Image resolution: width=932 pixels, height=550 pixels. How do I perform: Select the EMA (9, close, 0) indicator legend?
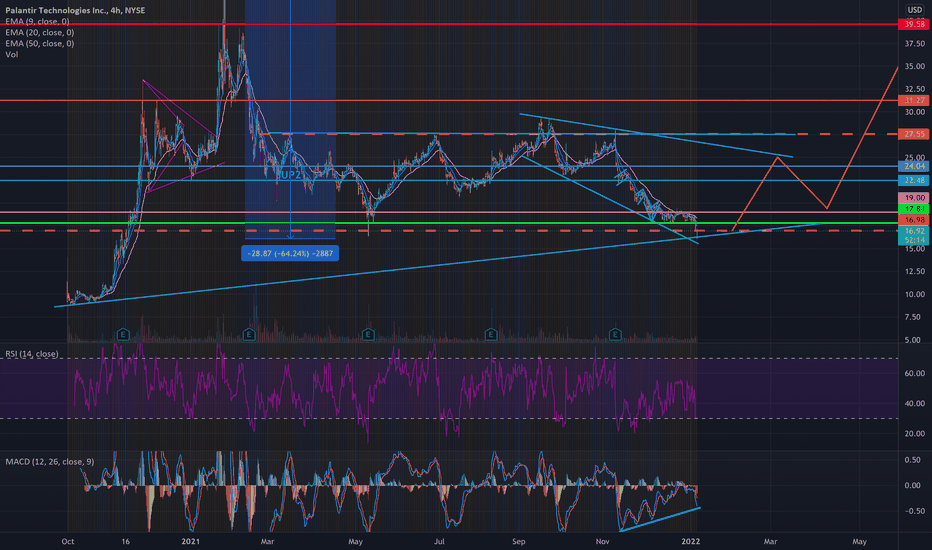point(37,21)
